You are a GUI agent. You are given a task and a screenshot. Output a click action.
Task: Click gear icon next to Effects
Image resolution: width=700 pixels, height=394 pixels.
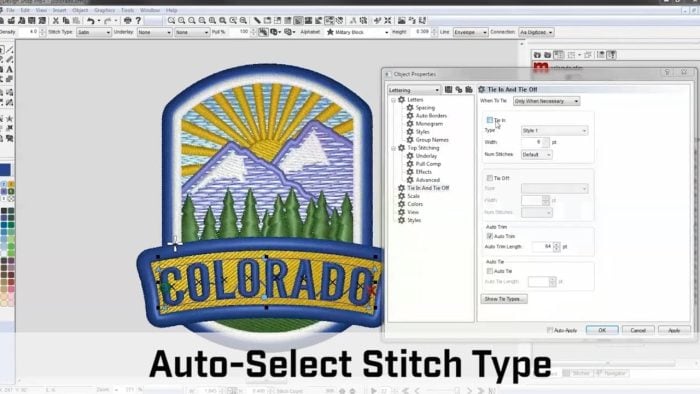point(409,172)
